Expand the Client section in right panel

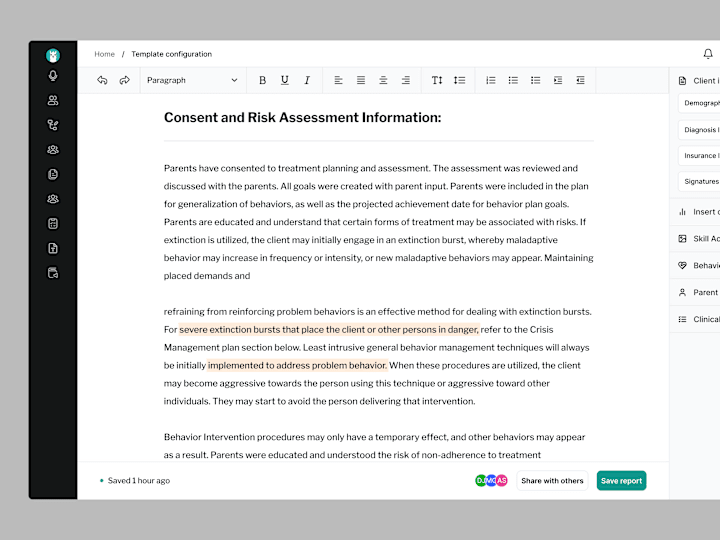(x=699, y=81)
